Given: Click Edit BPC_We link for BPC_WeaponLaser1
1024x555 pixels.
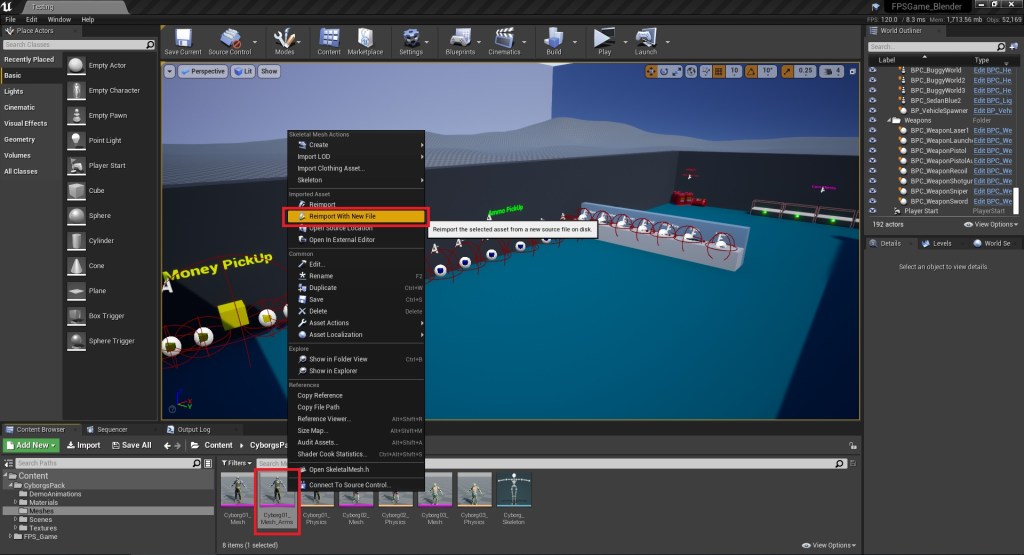Looking at the screenshot, I should 992,131.
